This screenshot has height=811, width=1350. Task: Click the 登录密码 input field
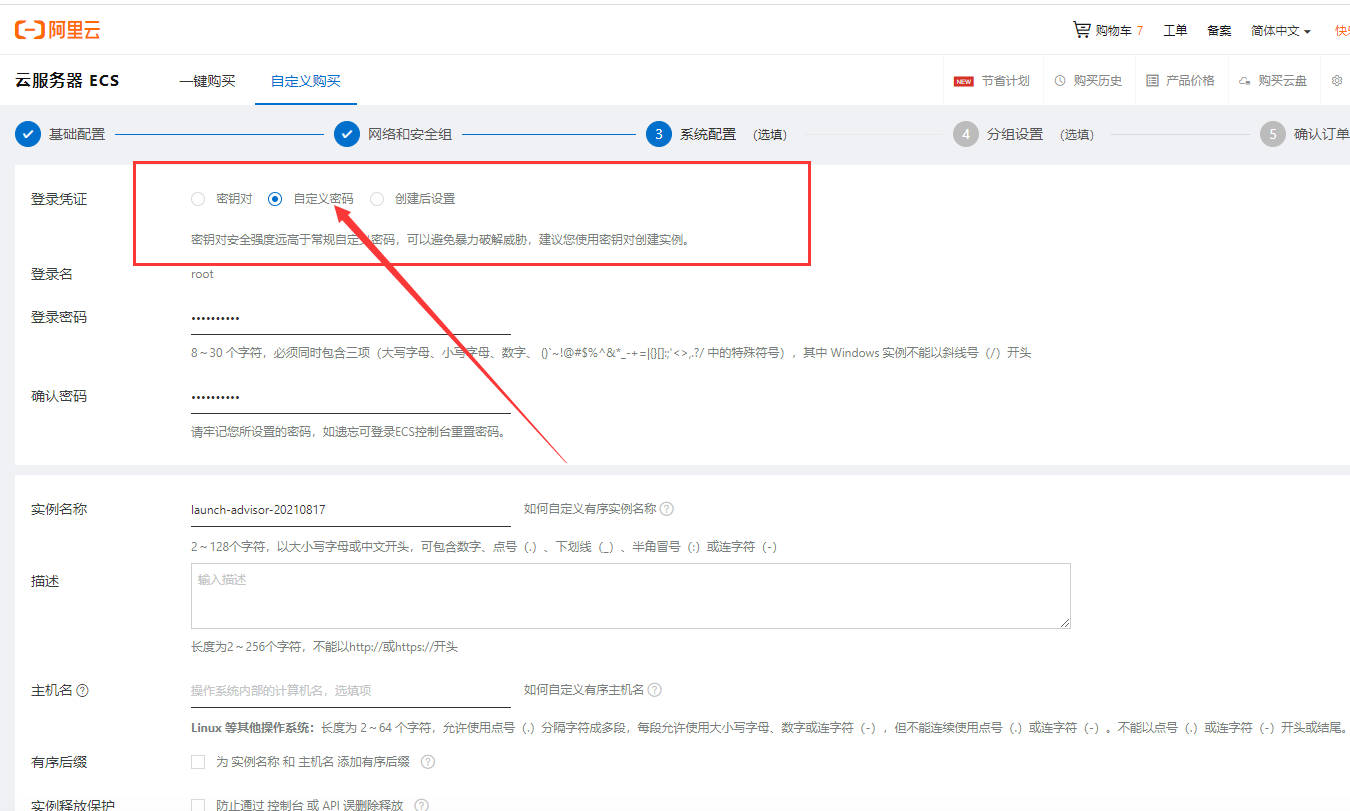351,318
